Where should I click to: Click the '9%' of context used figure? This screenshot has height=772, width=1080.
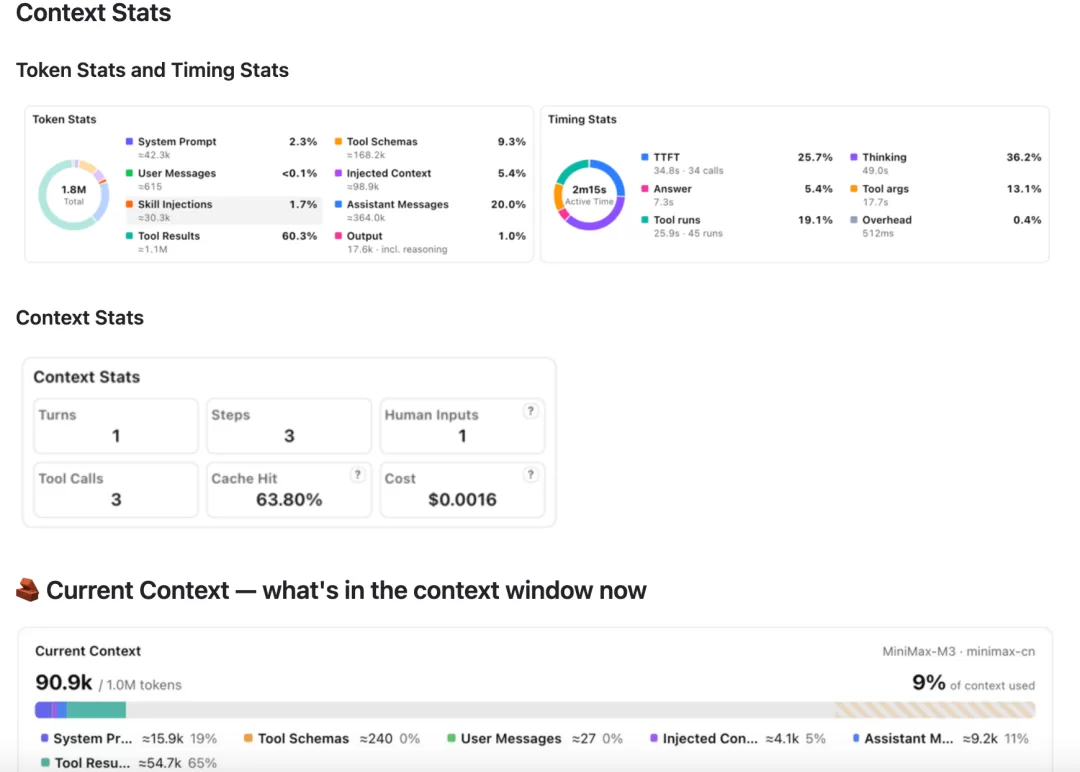click(928, 682)
